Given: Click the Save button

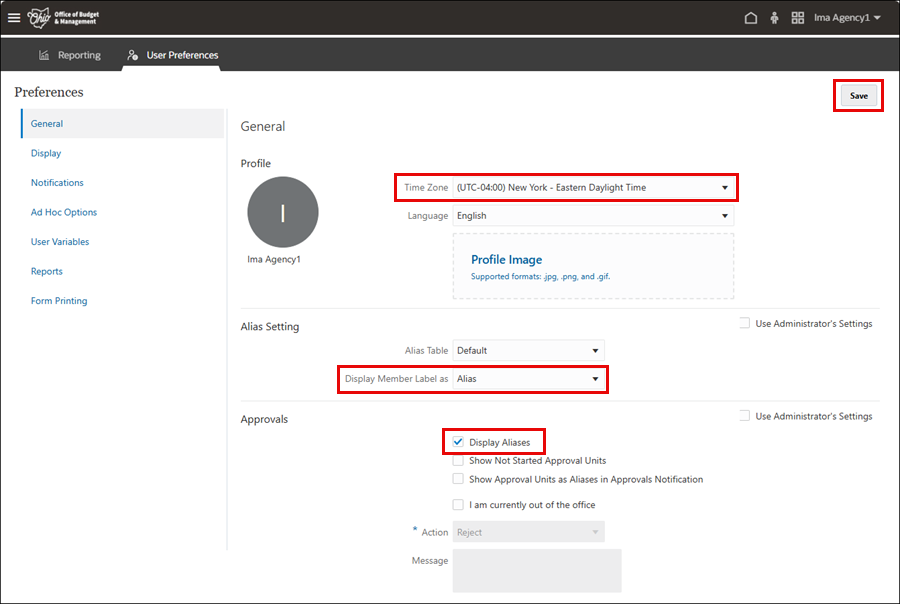Looking at the screenshot, I should pyautogui.click(x=859, y=96).
